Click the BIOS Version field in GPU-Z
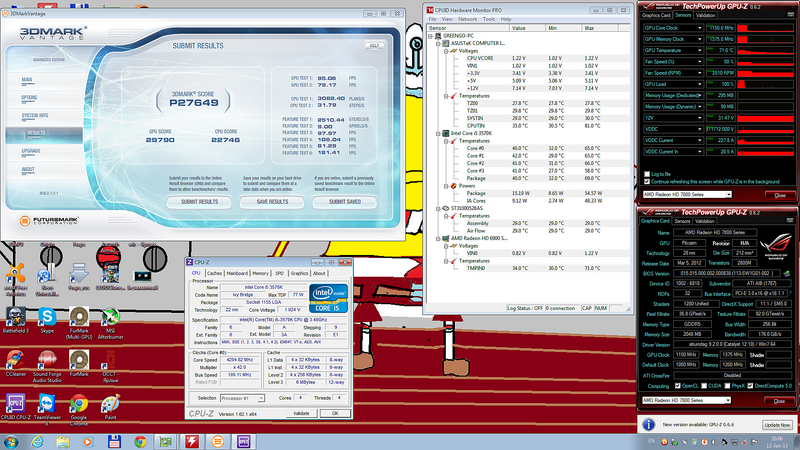The height and width of the screenshot is (450, 800). click(727, 273)
